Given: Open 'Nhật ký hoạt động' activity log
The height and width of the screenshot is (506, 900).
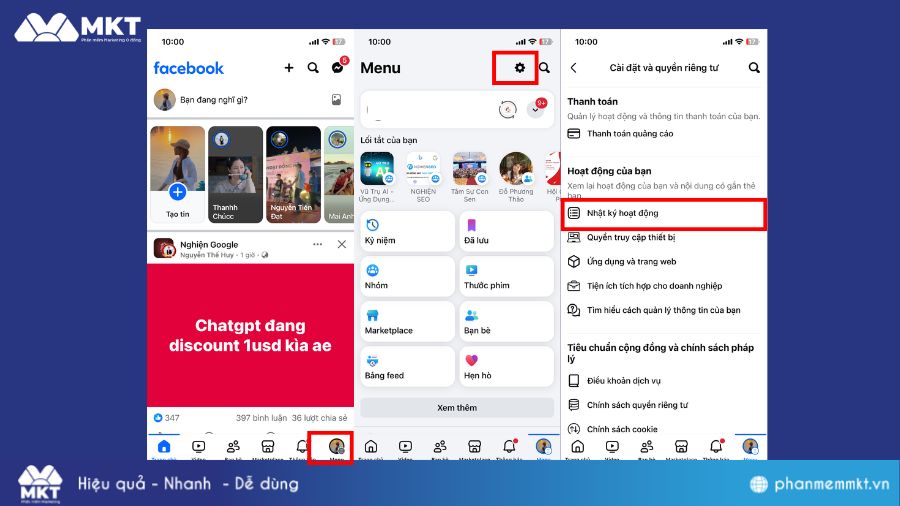Looking at the screenshot, I should [664, 213].
